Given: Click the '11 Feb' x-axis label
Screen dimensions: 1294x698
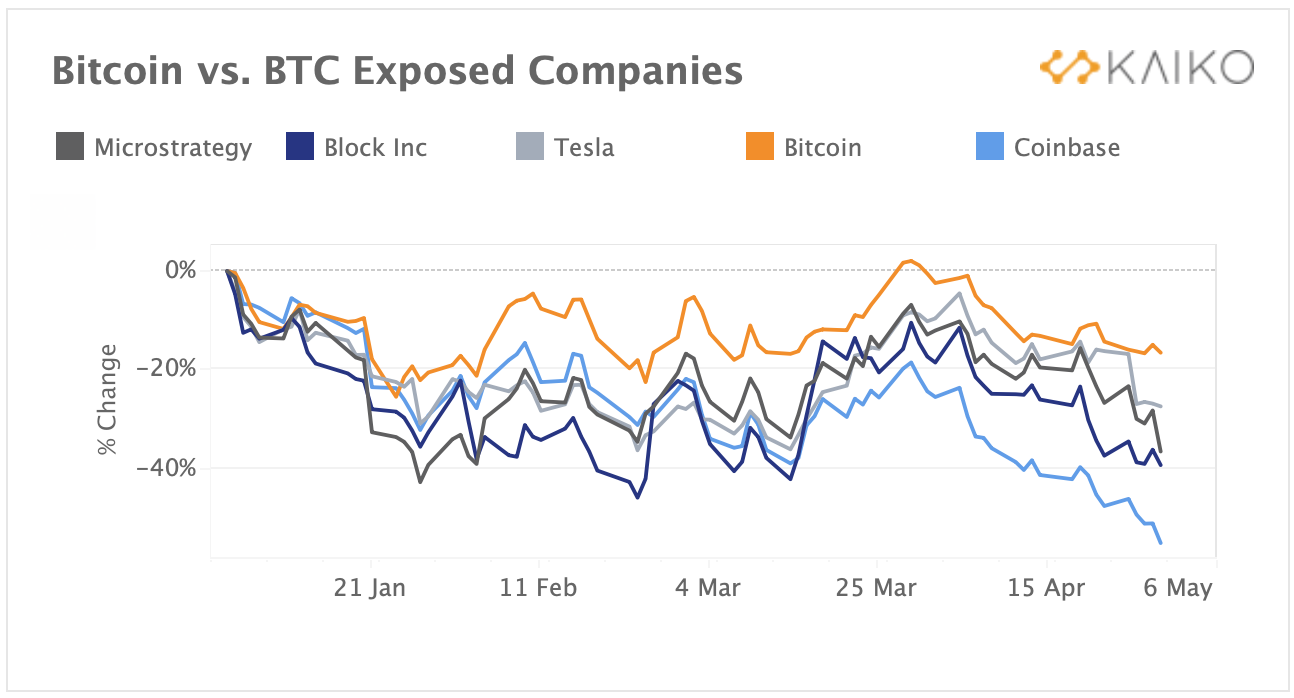Looking at the screenshot, I should 538,588.
